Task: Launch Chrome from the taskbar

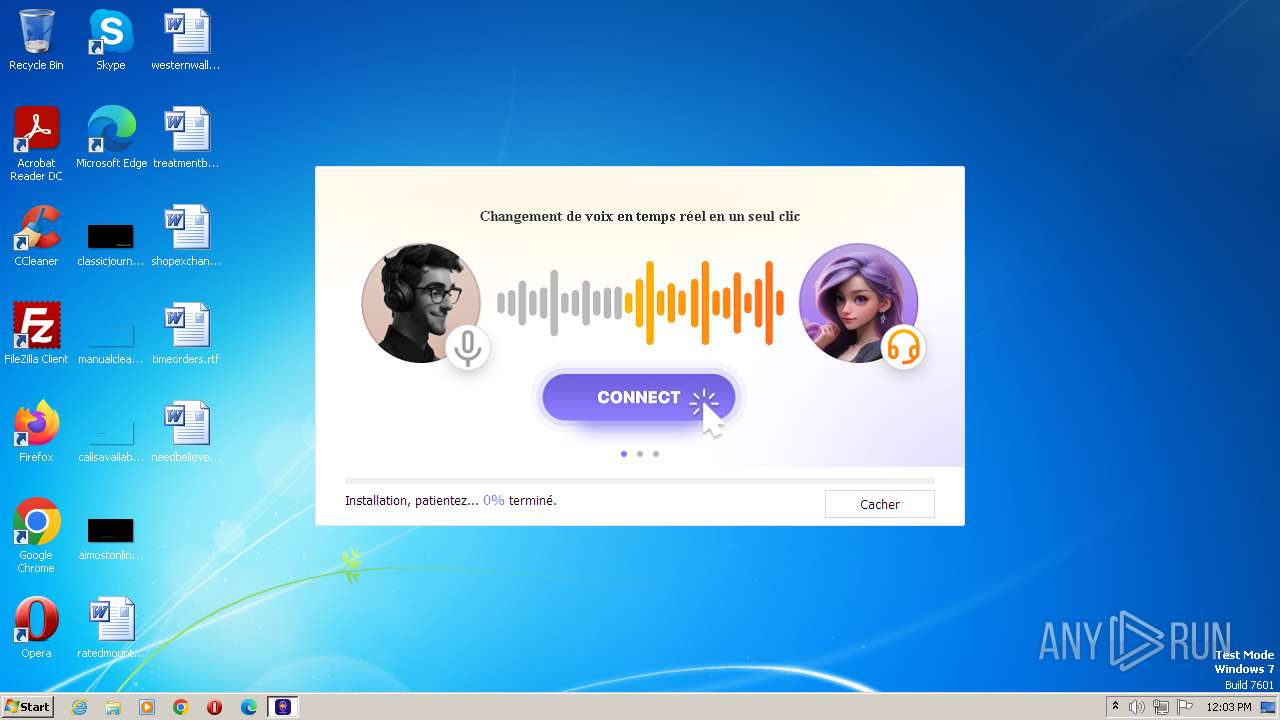Action: pyautogui.click(x=181, y=707)
